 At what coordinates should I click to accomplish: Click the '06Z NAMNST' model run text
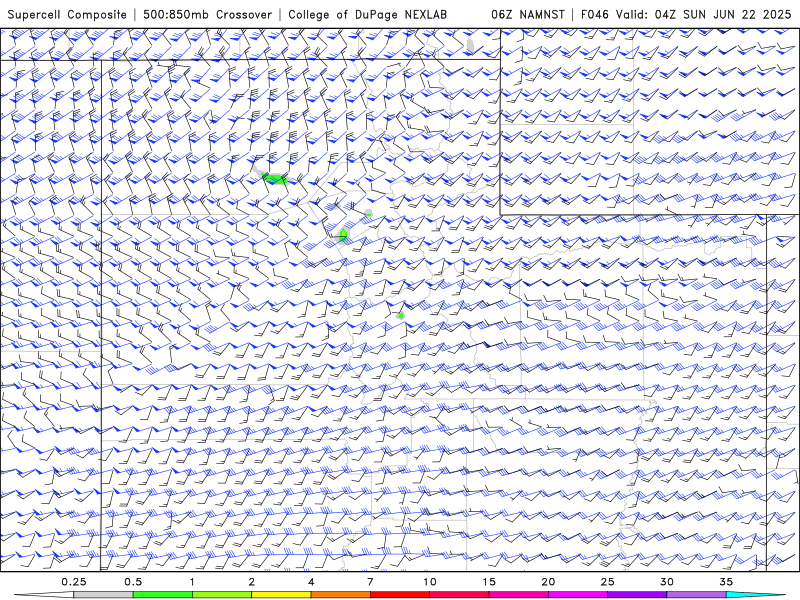click(528, 14)
